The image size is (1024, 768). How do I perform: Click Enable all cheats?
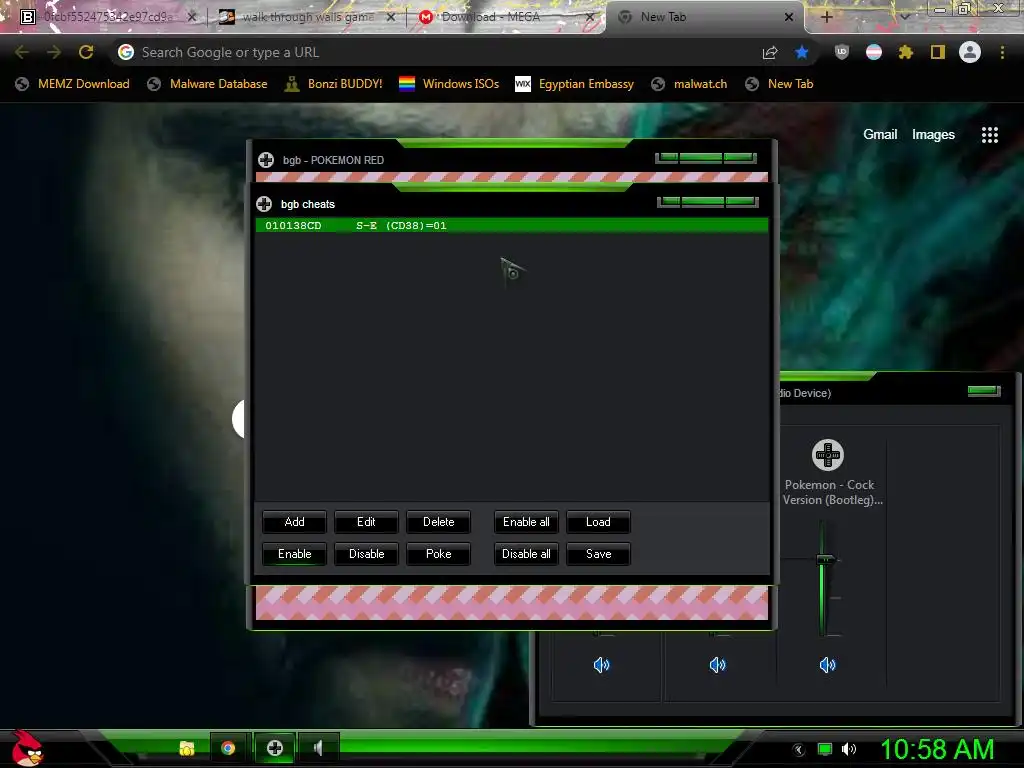526,522
